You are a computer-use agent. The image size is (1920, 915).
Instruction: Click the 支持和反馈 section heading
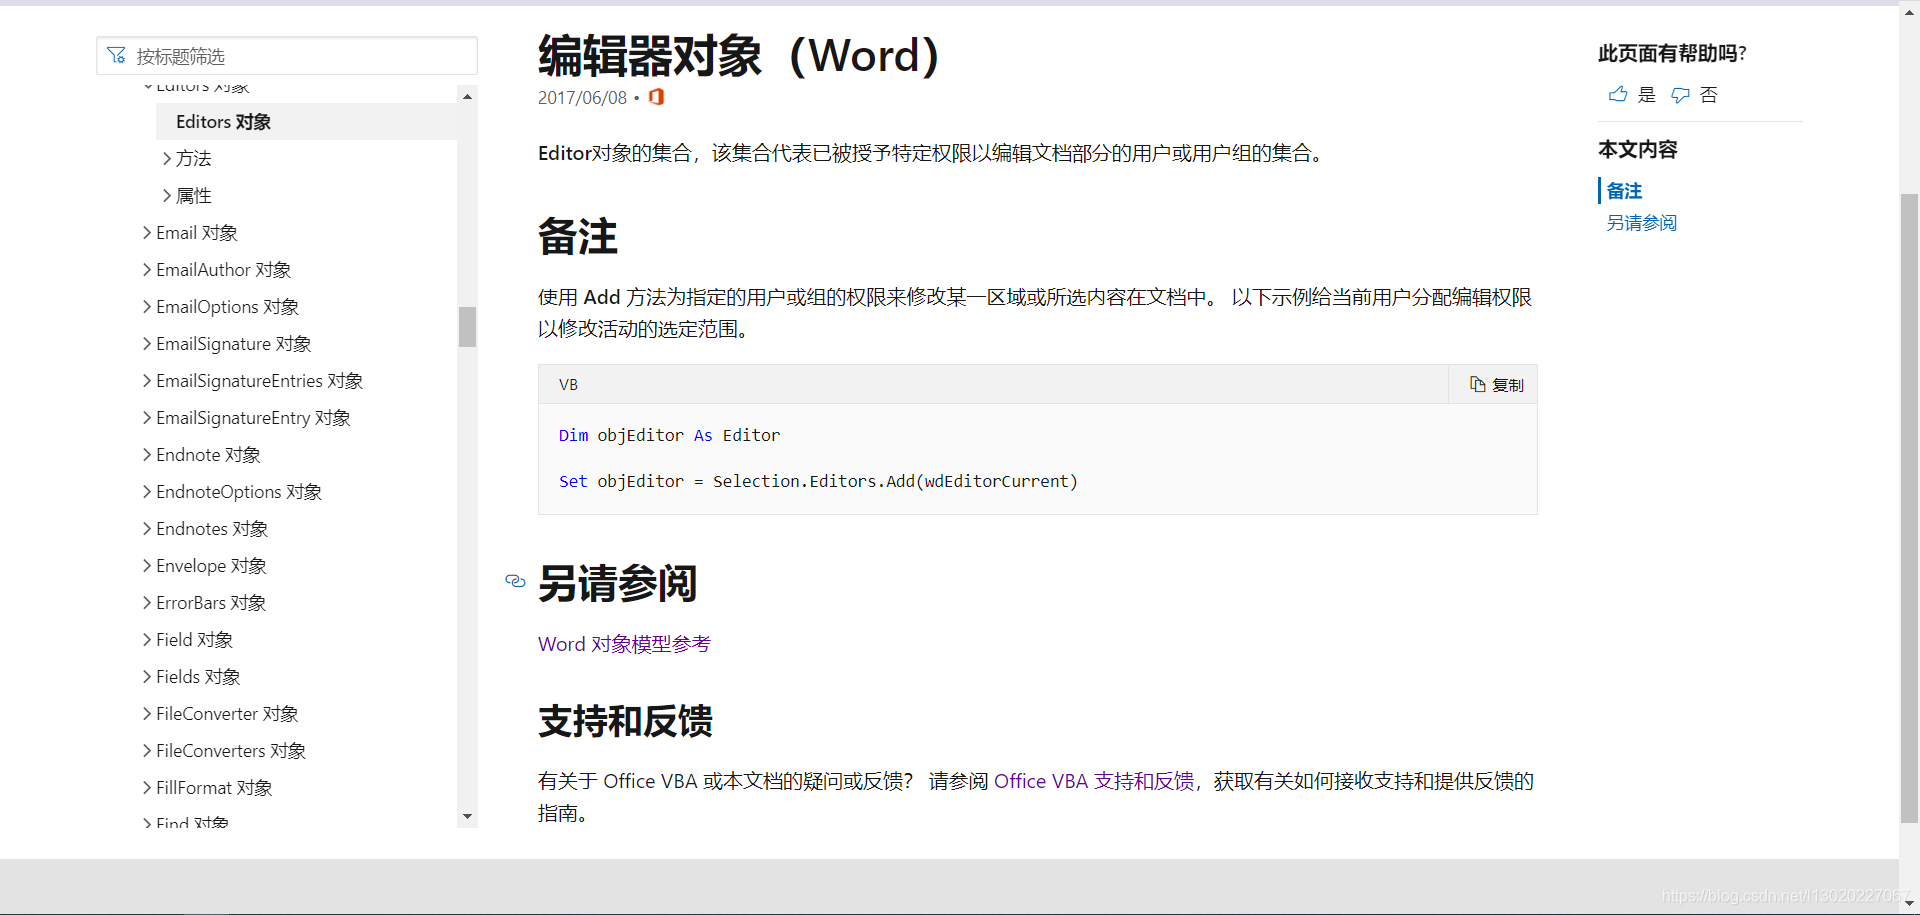click(x=625, y=721)
